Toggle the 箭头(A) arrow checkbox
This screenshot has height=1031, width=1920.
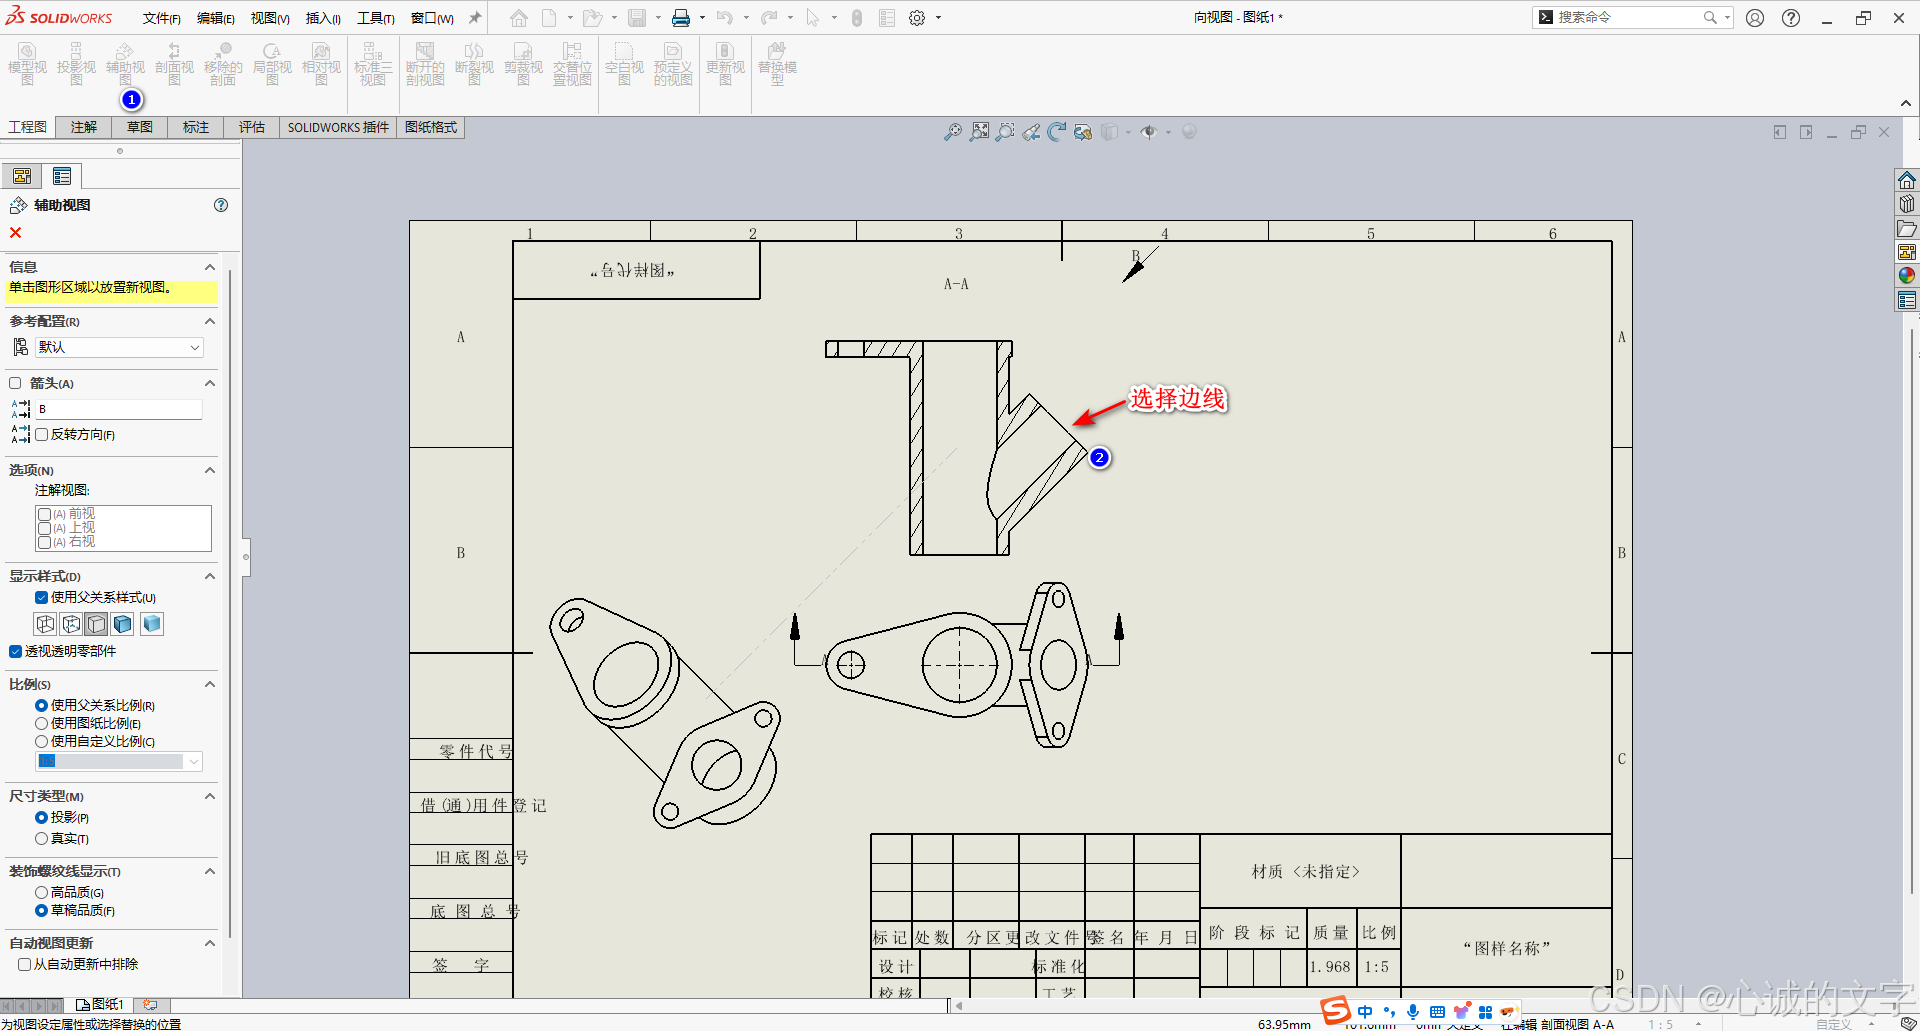pos(15,383)
